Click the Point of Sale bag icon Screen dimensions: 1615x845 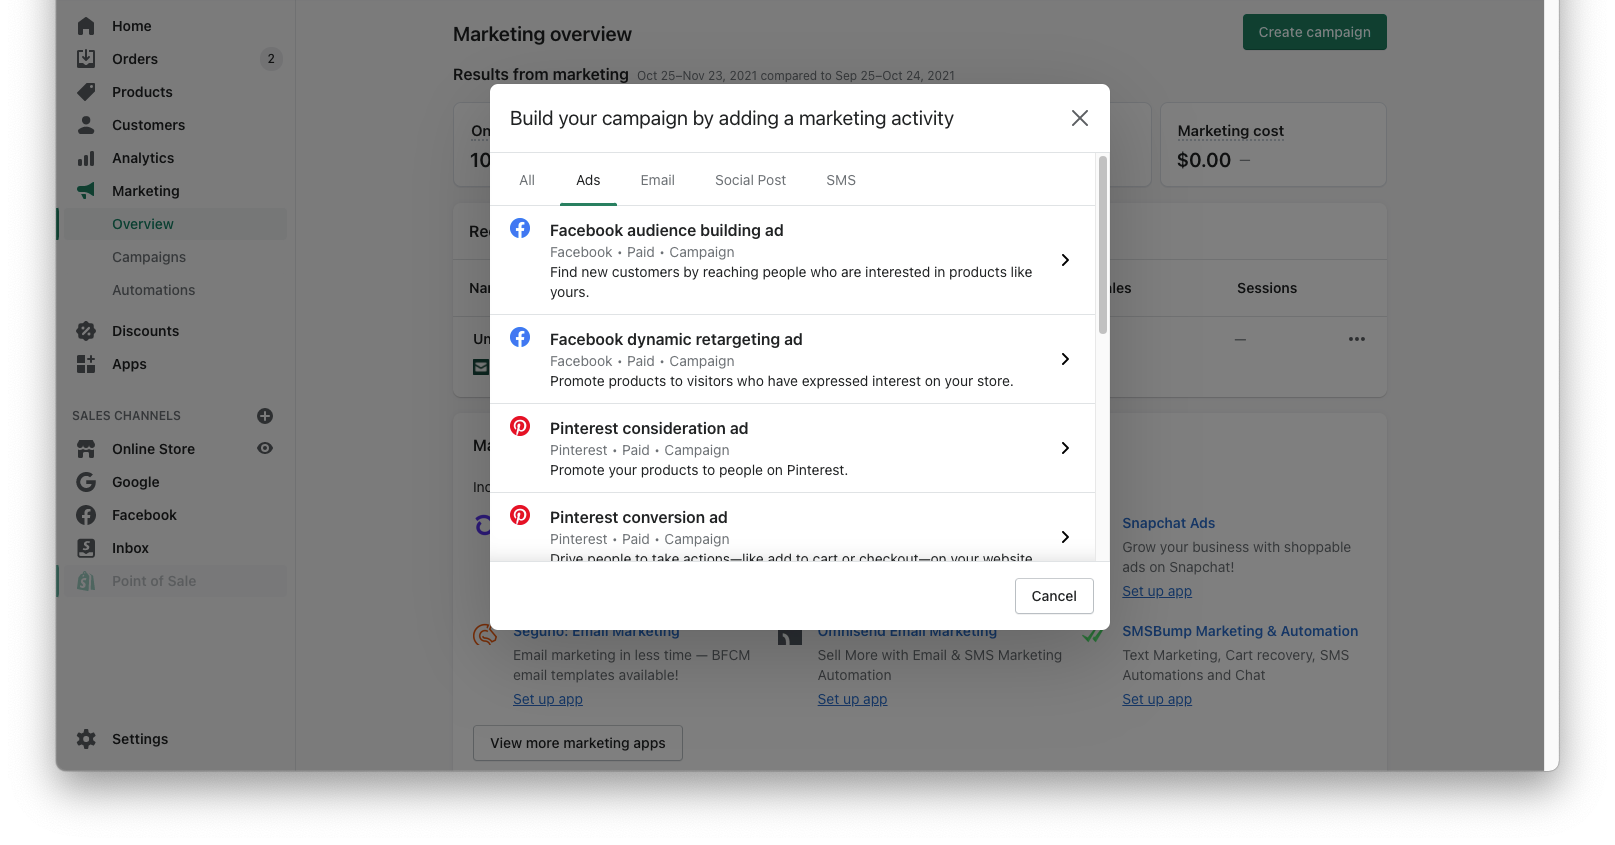pos(86,581)
